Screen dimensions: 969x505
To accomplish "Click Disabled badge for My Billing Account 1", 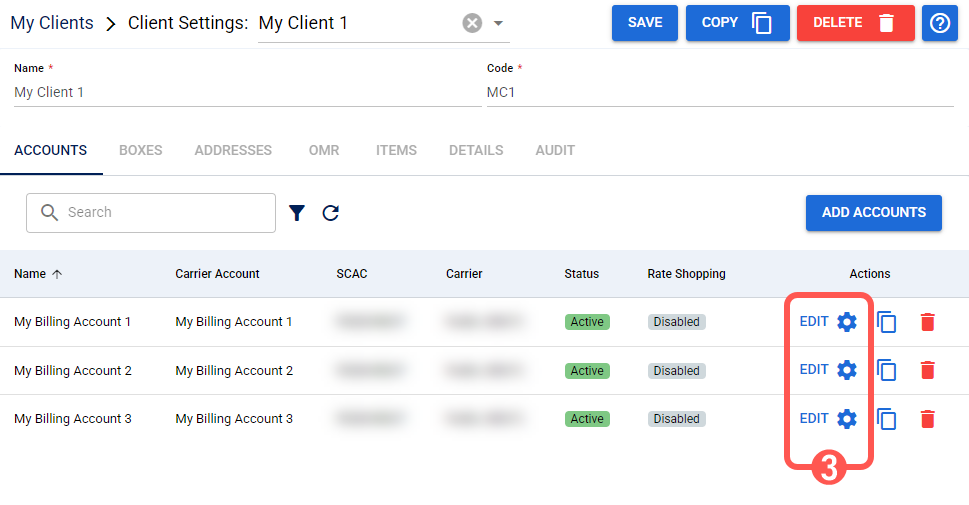I will point(677,322).
